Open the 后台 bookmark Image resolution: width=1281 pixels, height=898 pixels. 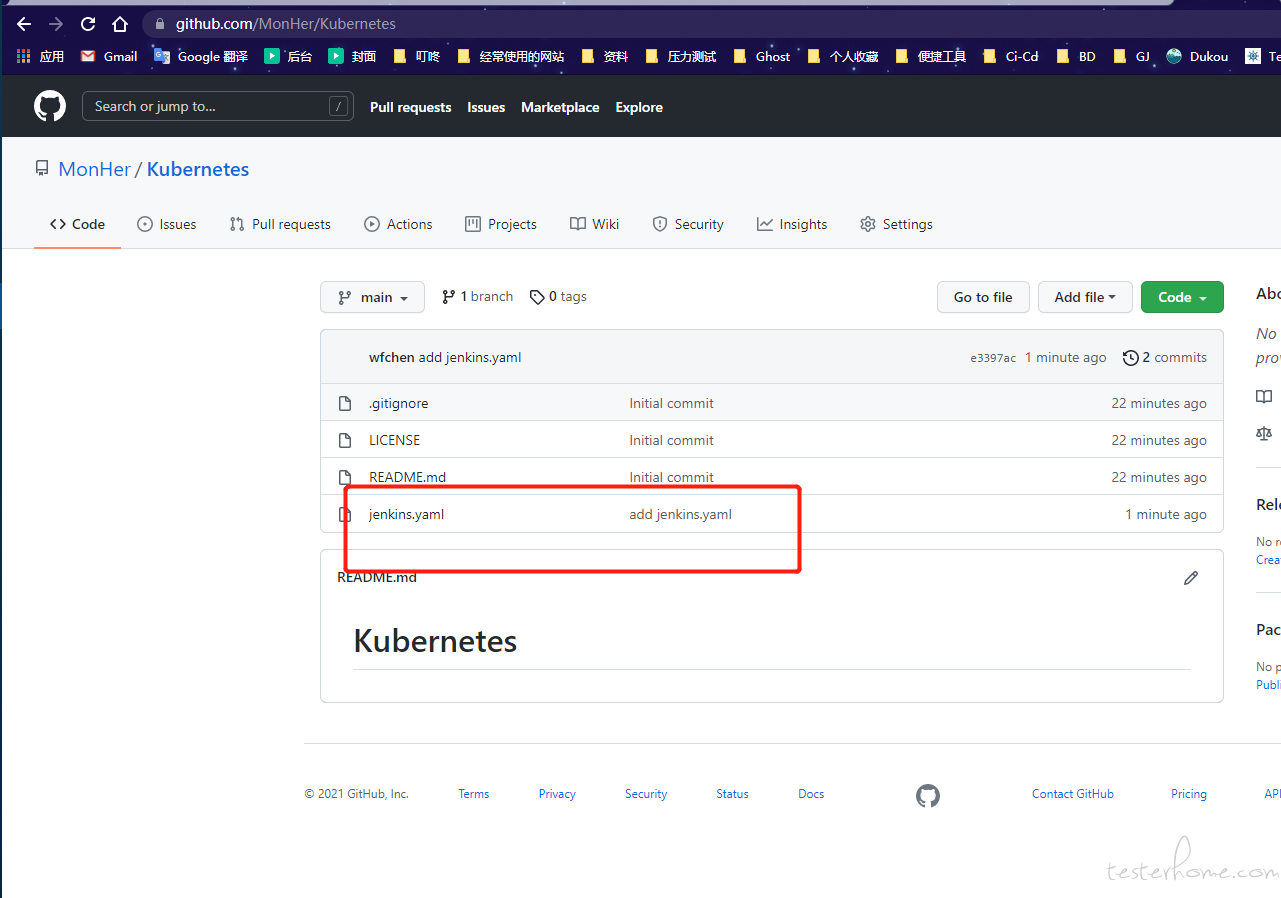pos(288,56)
